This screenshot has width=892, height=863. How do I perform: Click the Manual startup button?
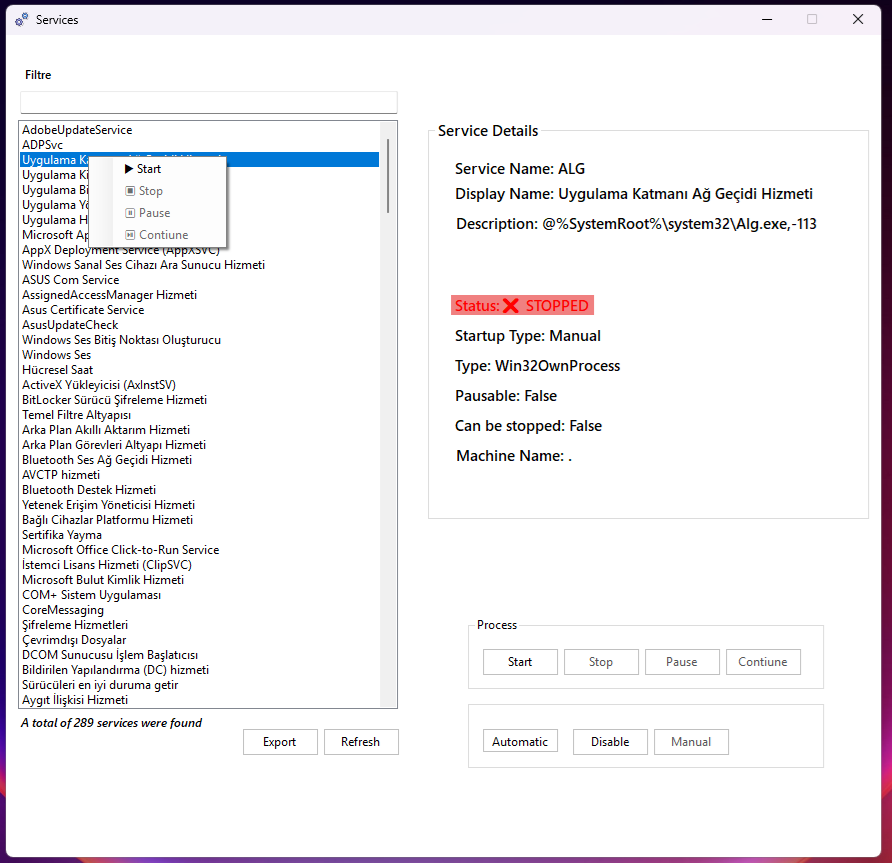(x=691, y=742)
